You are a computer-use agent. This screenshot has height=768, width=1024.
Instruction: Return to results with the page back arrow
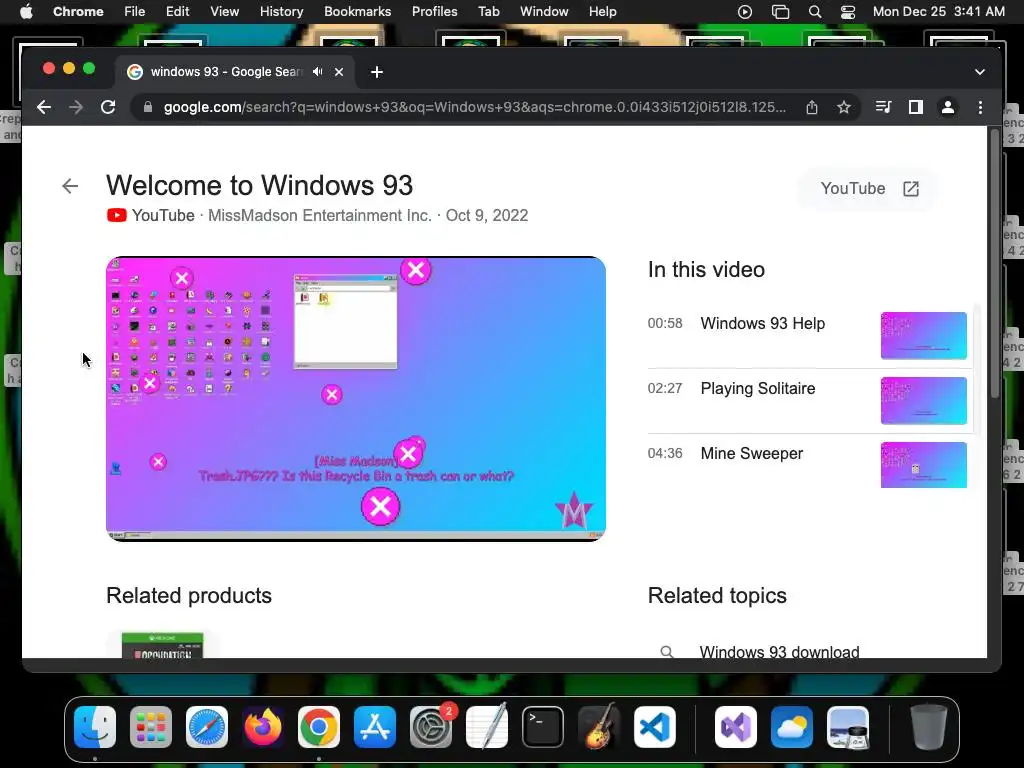pos(70,186)
